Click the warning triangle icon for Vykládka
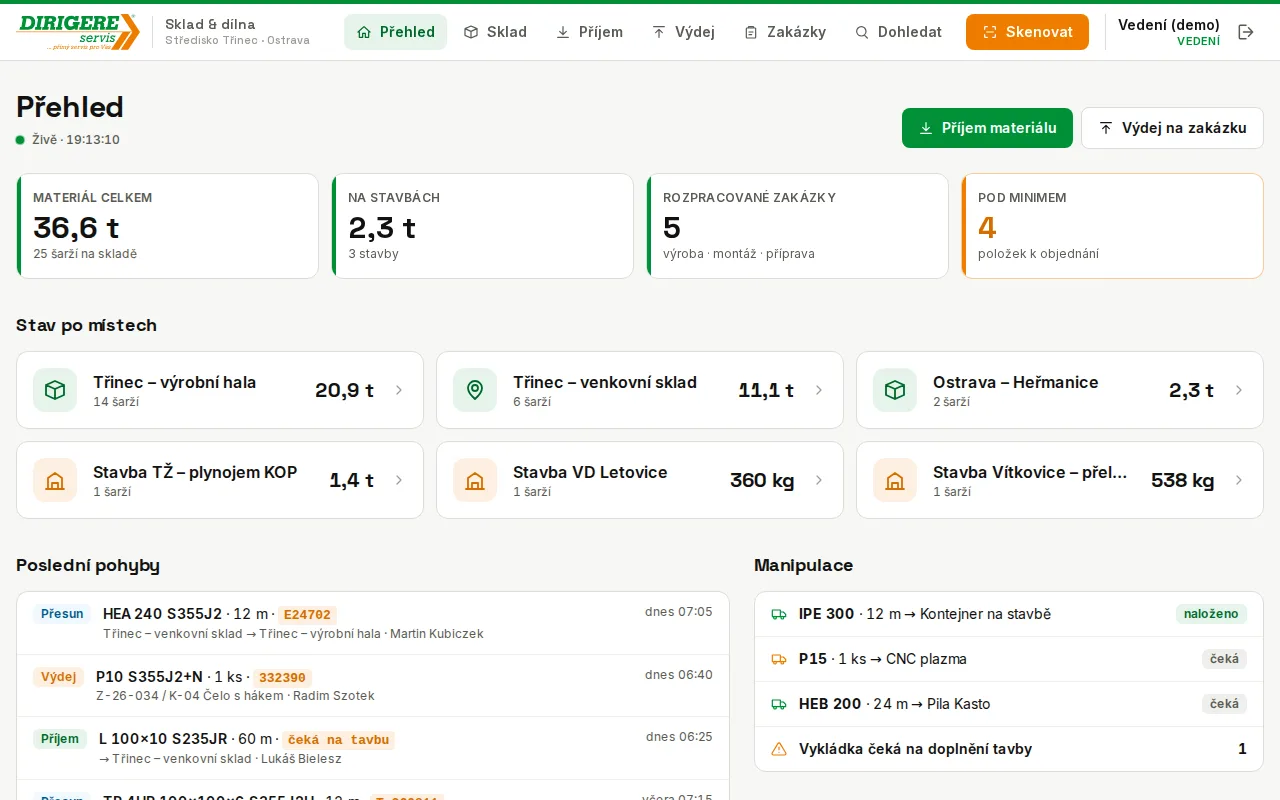1280x800 pixels. [x=779, y=749]
